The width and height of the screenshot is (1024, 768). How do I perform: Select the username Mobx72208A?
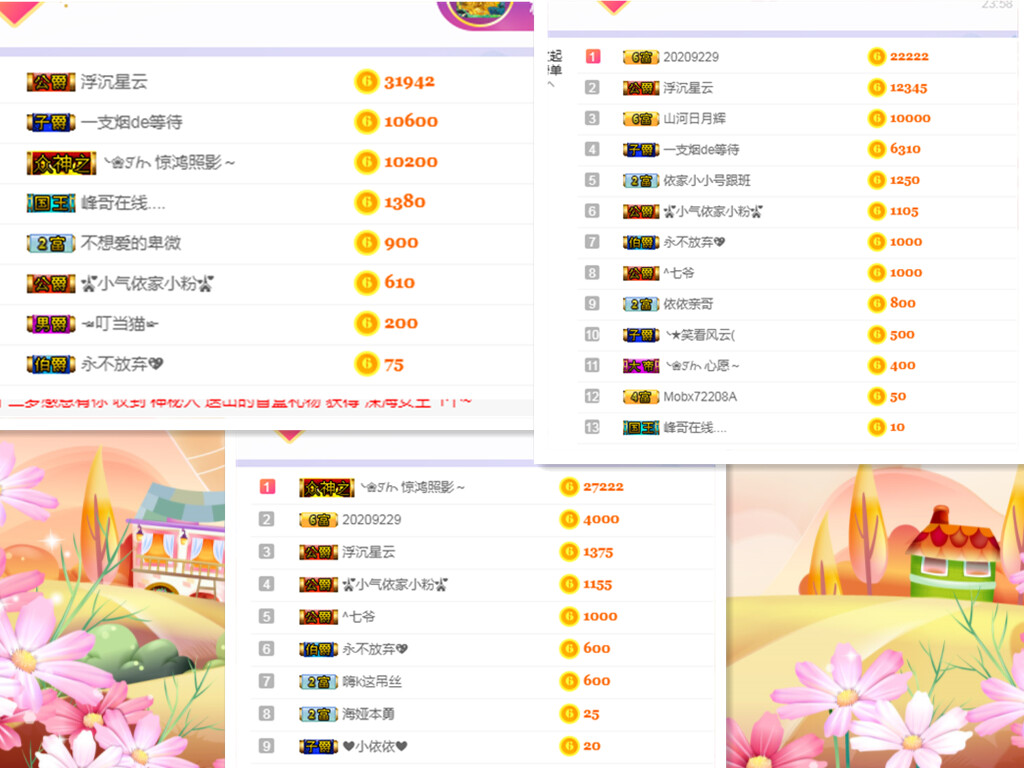click(700, 397)
